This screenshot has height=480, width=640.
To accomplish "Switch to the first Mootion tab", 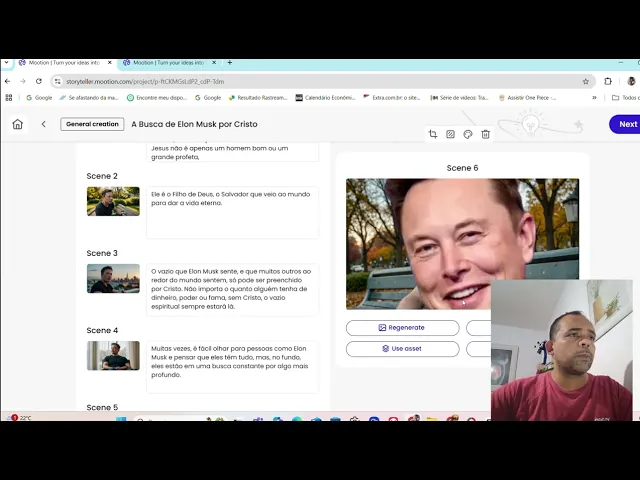I will [65, 63].
